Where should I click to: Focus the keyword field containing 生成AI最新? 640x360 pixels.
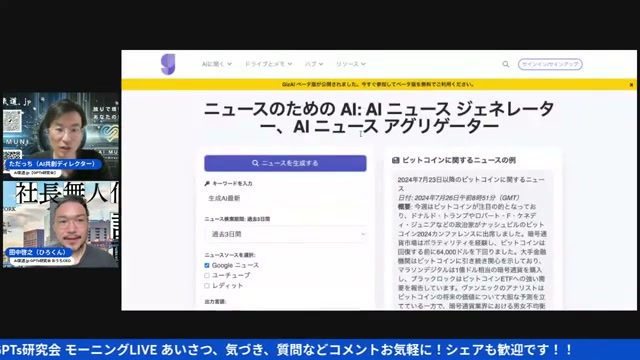click(x=285, y=198)
